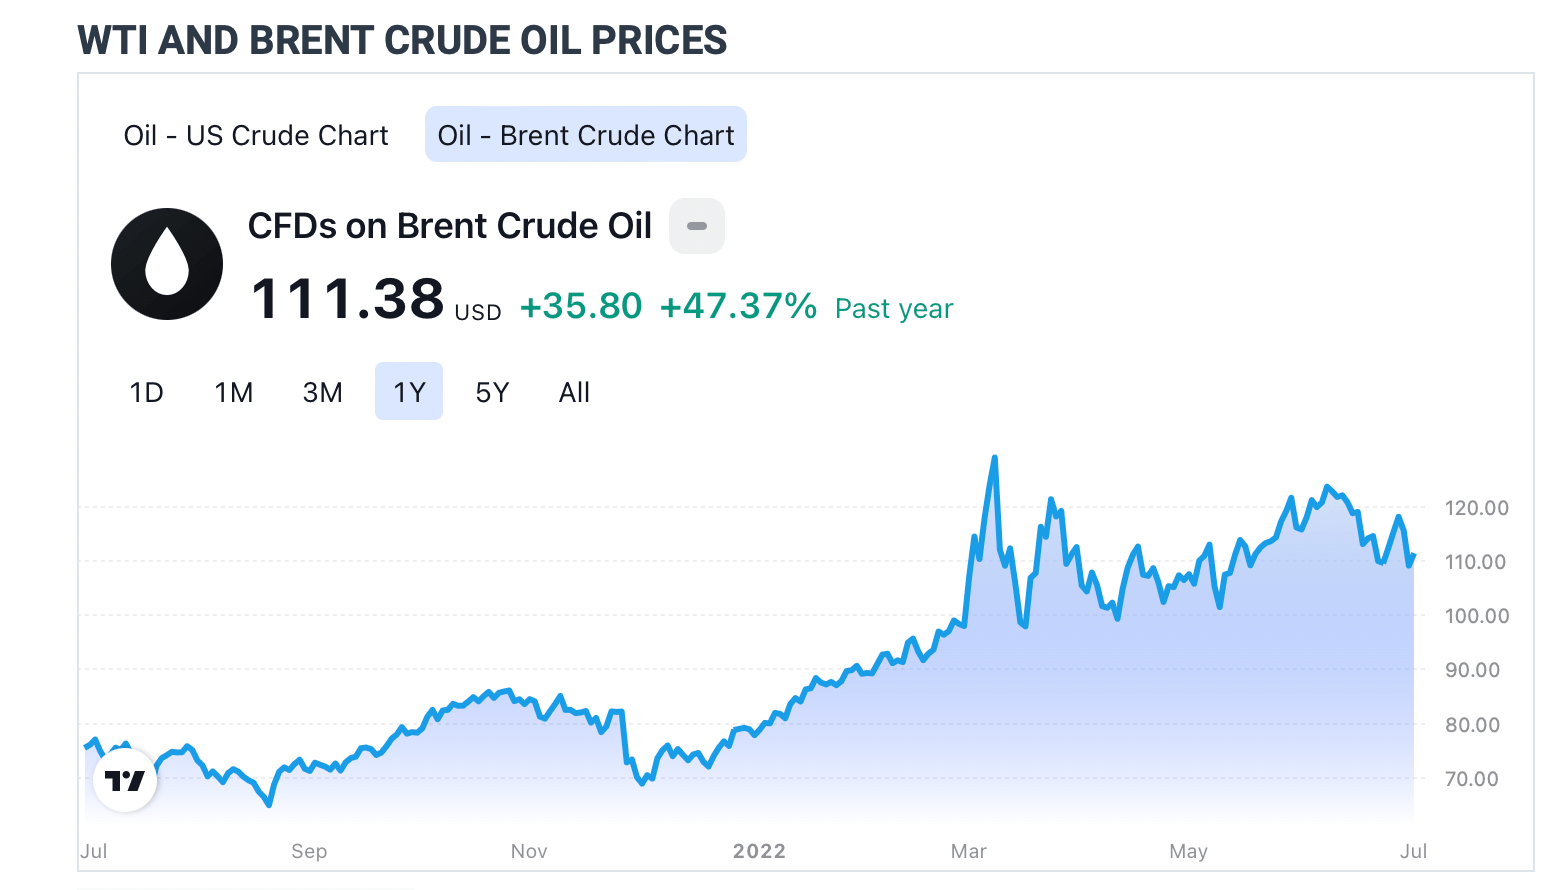1560x890 pixels.
Task: Click the gray dash status badge
Action: [x=697, y=226]
